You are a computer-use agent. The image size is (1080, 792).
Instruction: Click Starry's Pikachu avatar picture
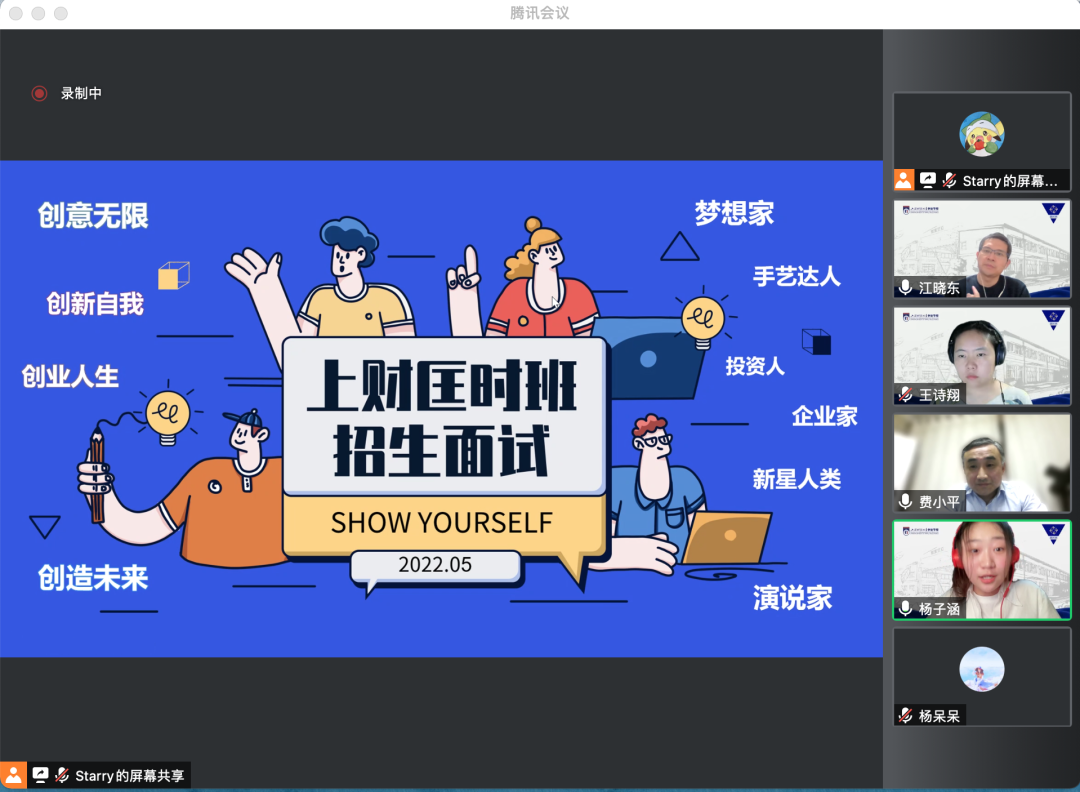pyautogui.click(x=981, y=134)
